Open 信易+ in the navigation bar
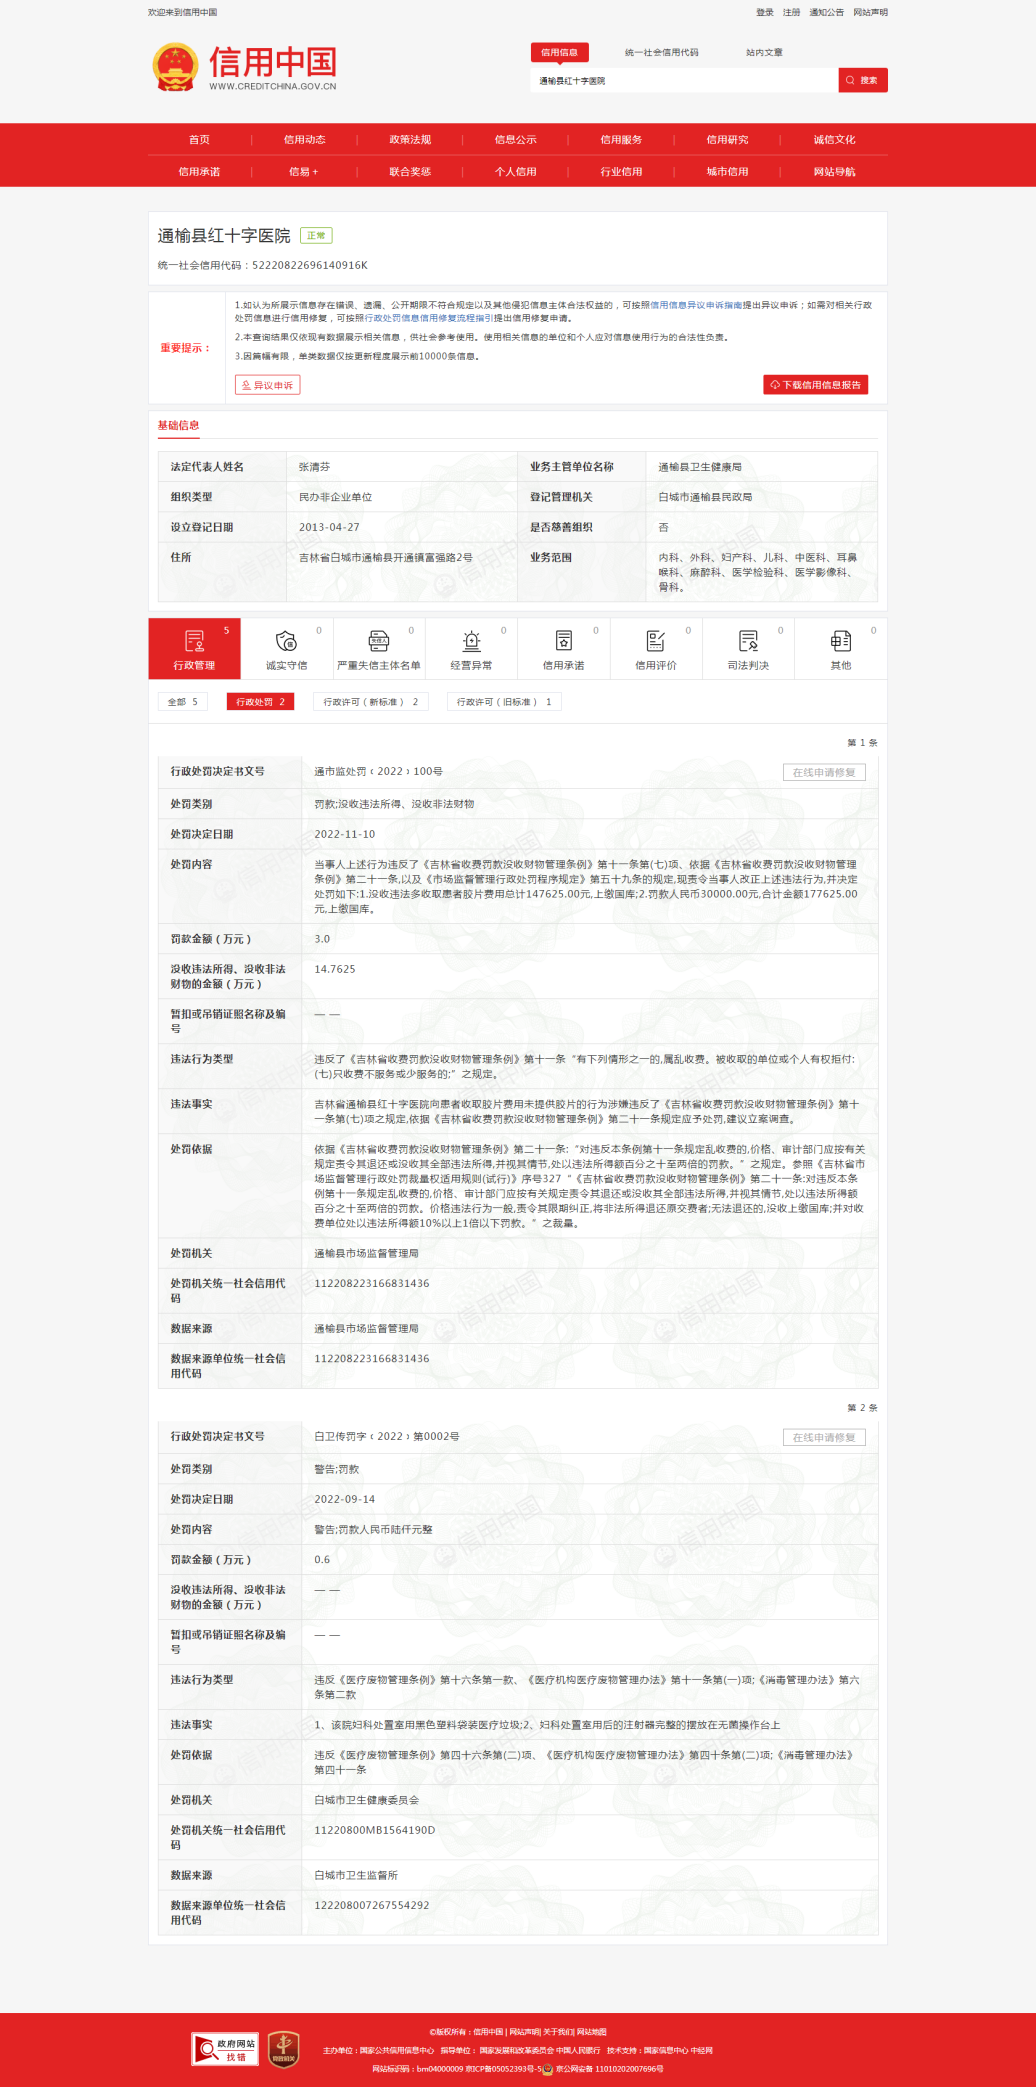Screen dimensions: 1036x2087 click(x=304, y=172)
